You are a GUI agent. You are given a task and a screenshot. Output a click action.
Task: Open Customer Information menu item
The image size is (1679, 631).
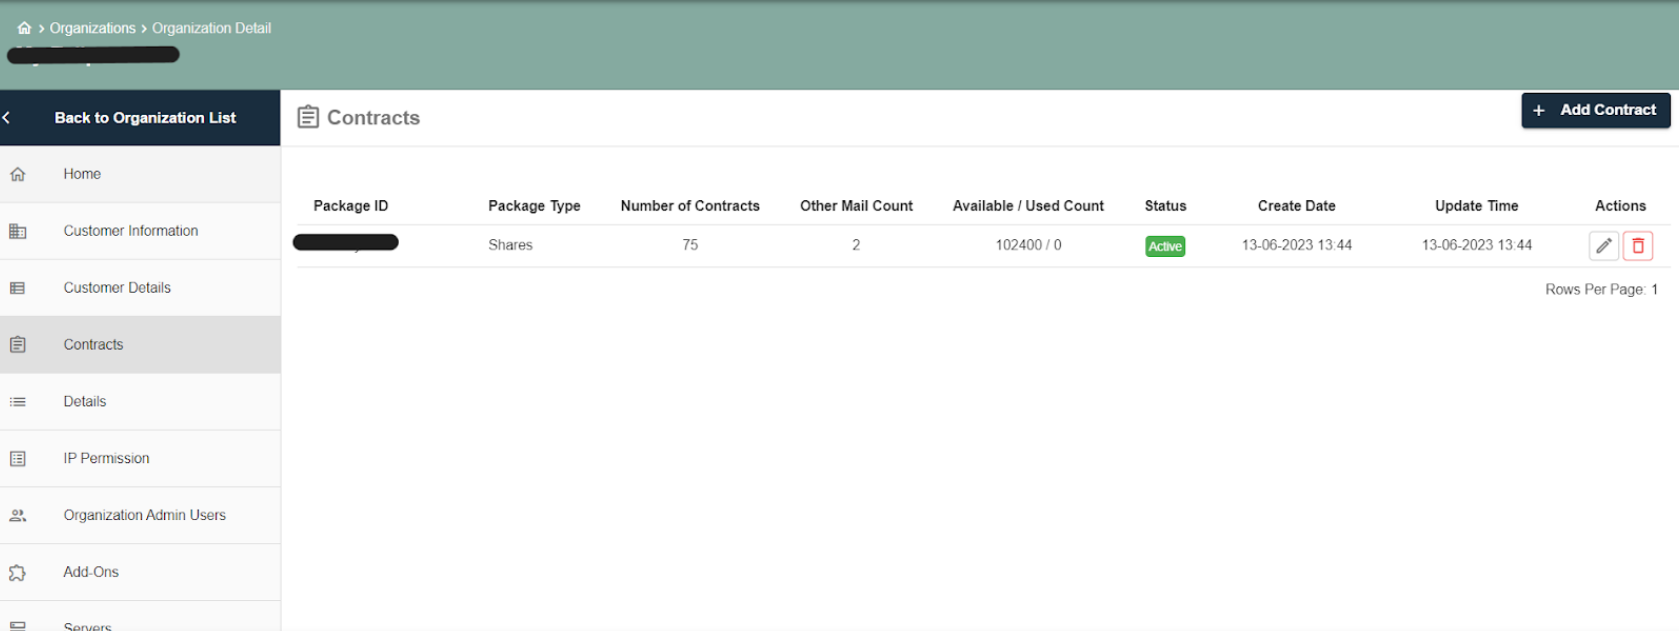(140, 231)
